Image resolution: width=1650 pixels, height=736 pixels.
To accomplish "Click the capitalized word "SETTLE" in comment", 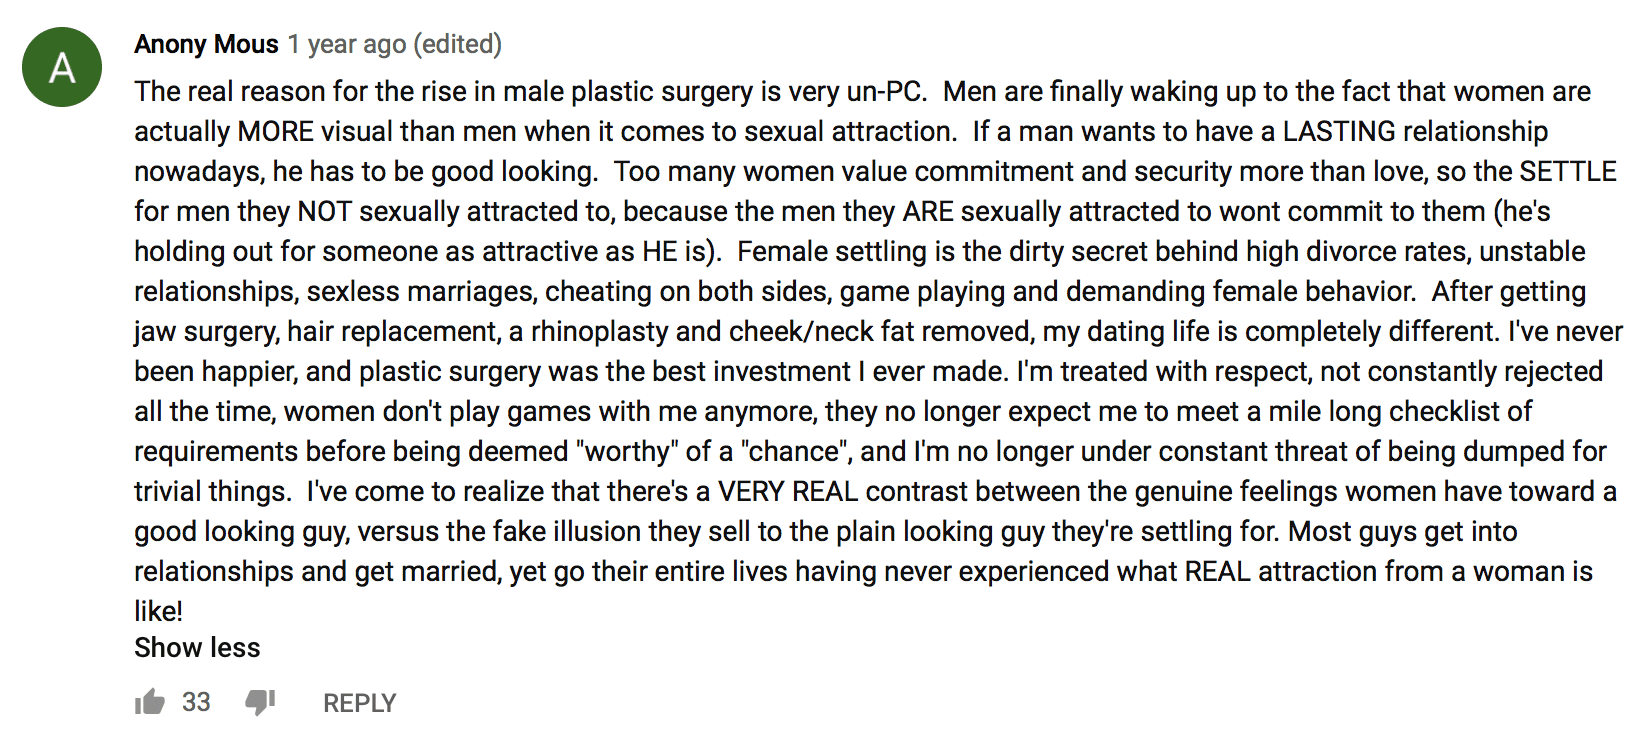I will tap(1567, 171).
